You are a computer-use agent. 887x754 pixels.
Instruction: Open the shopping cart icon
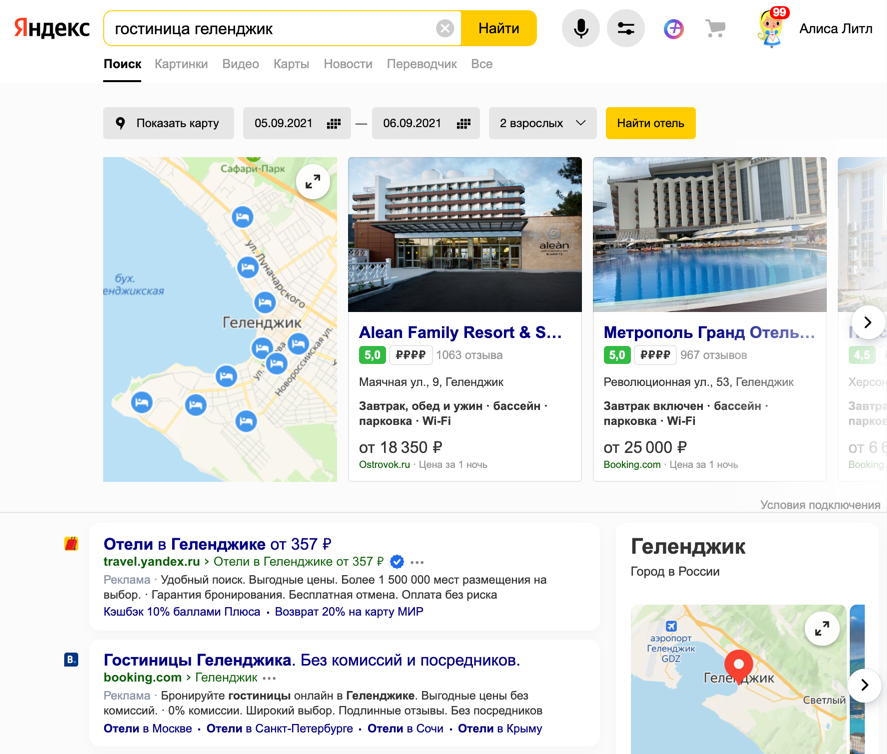pyautogui.click(x=715, y=29)
